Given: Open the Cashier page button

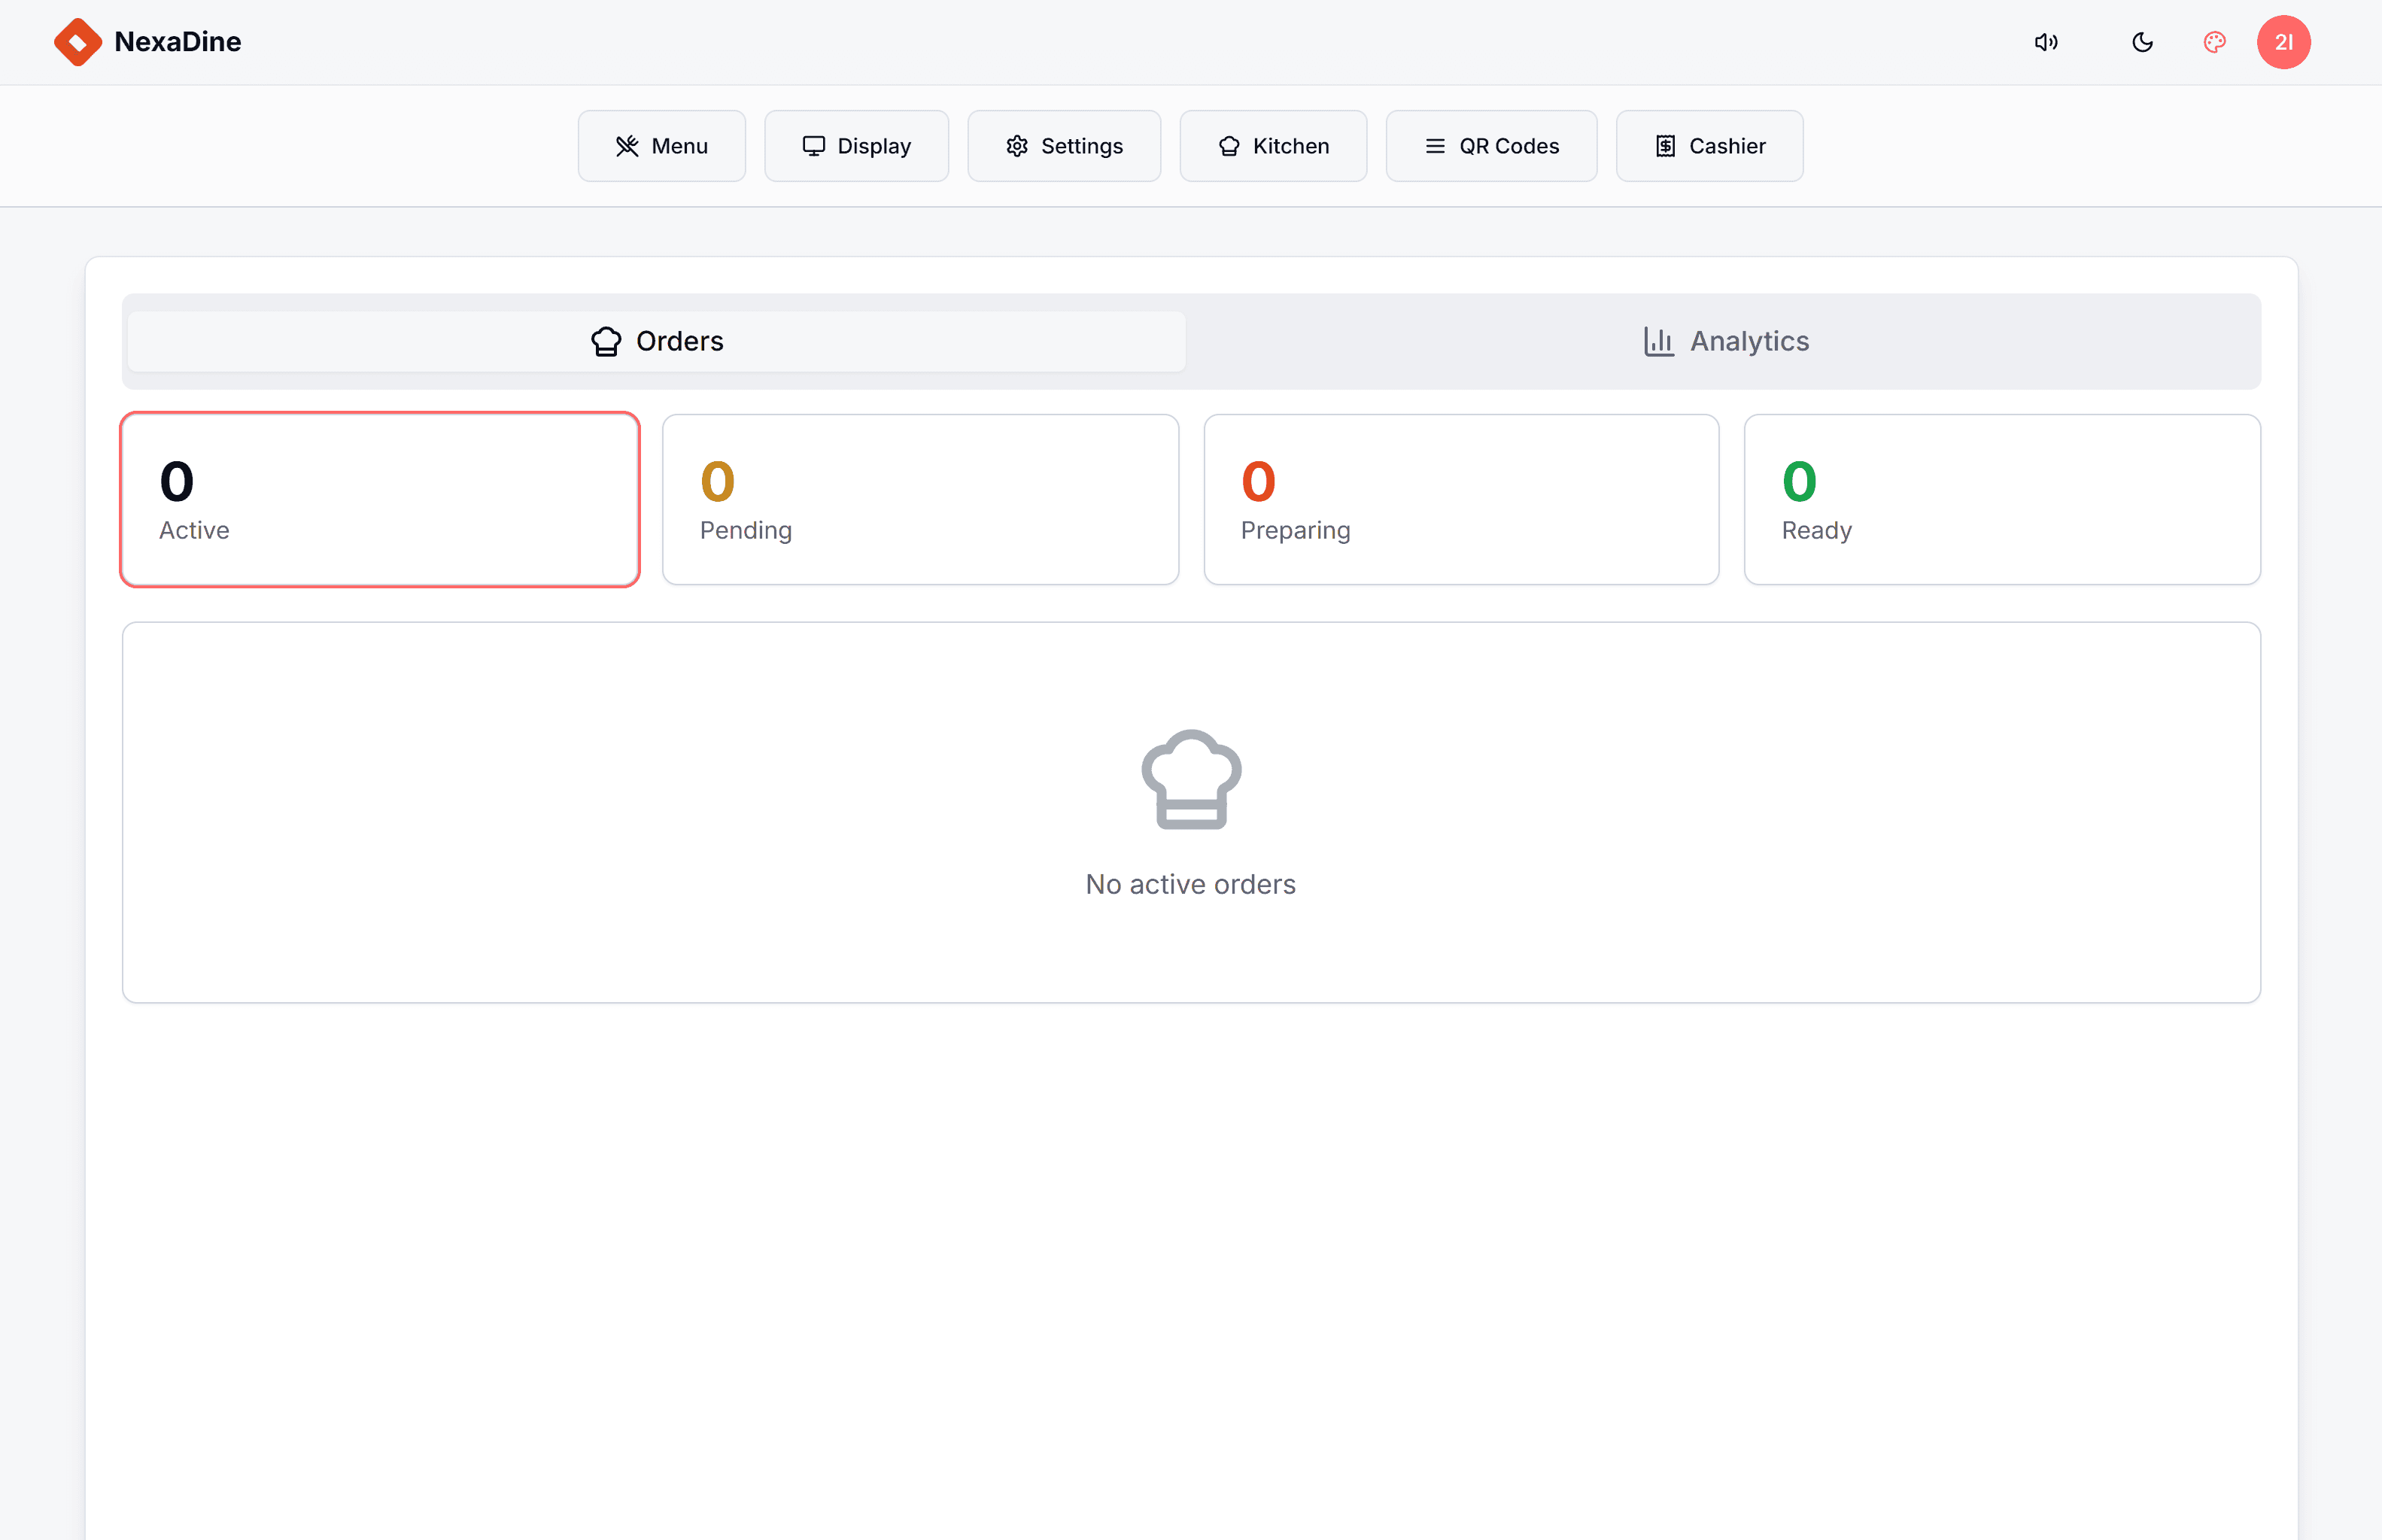Looking at the screenshot, I should tap(1710, 146).
